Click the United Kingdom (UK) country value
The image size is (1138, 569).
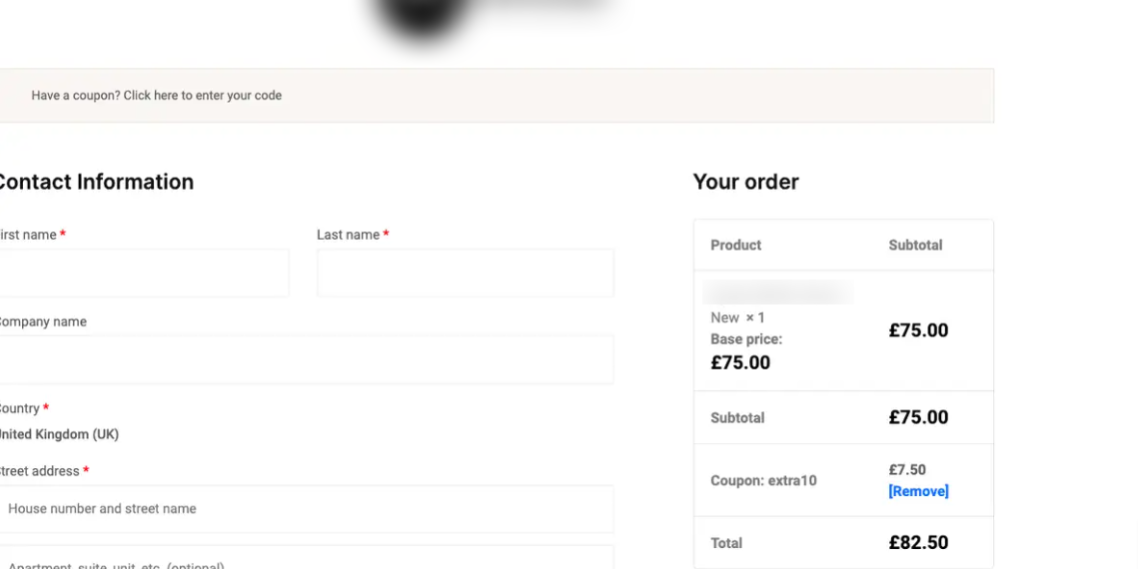tap(58, 435)
